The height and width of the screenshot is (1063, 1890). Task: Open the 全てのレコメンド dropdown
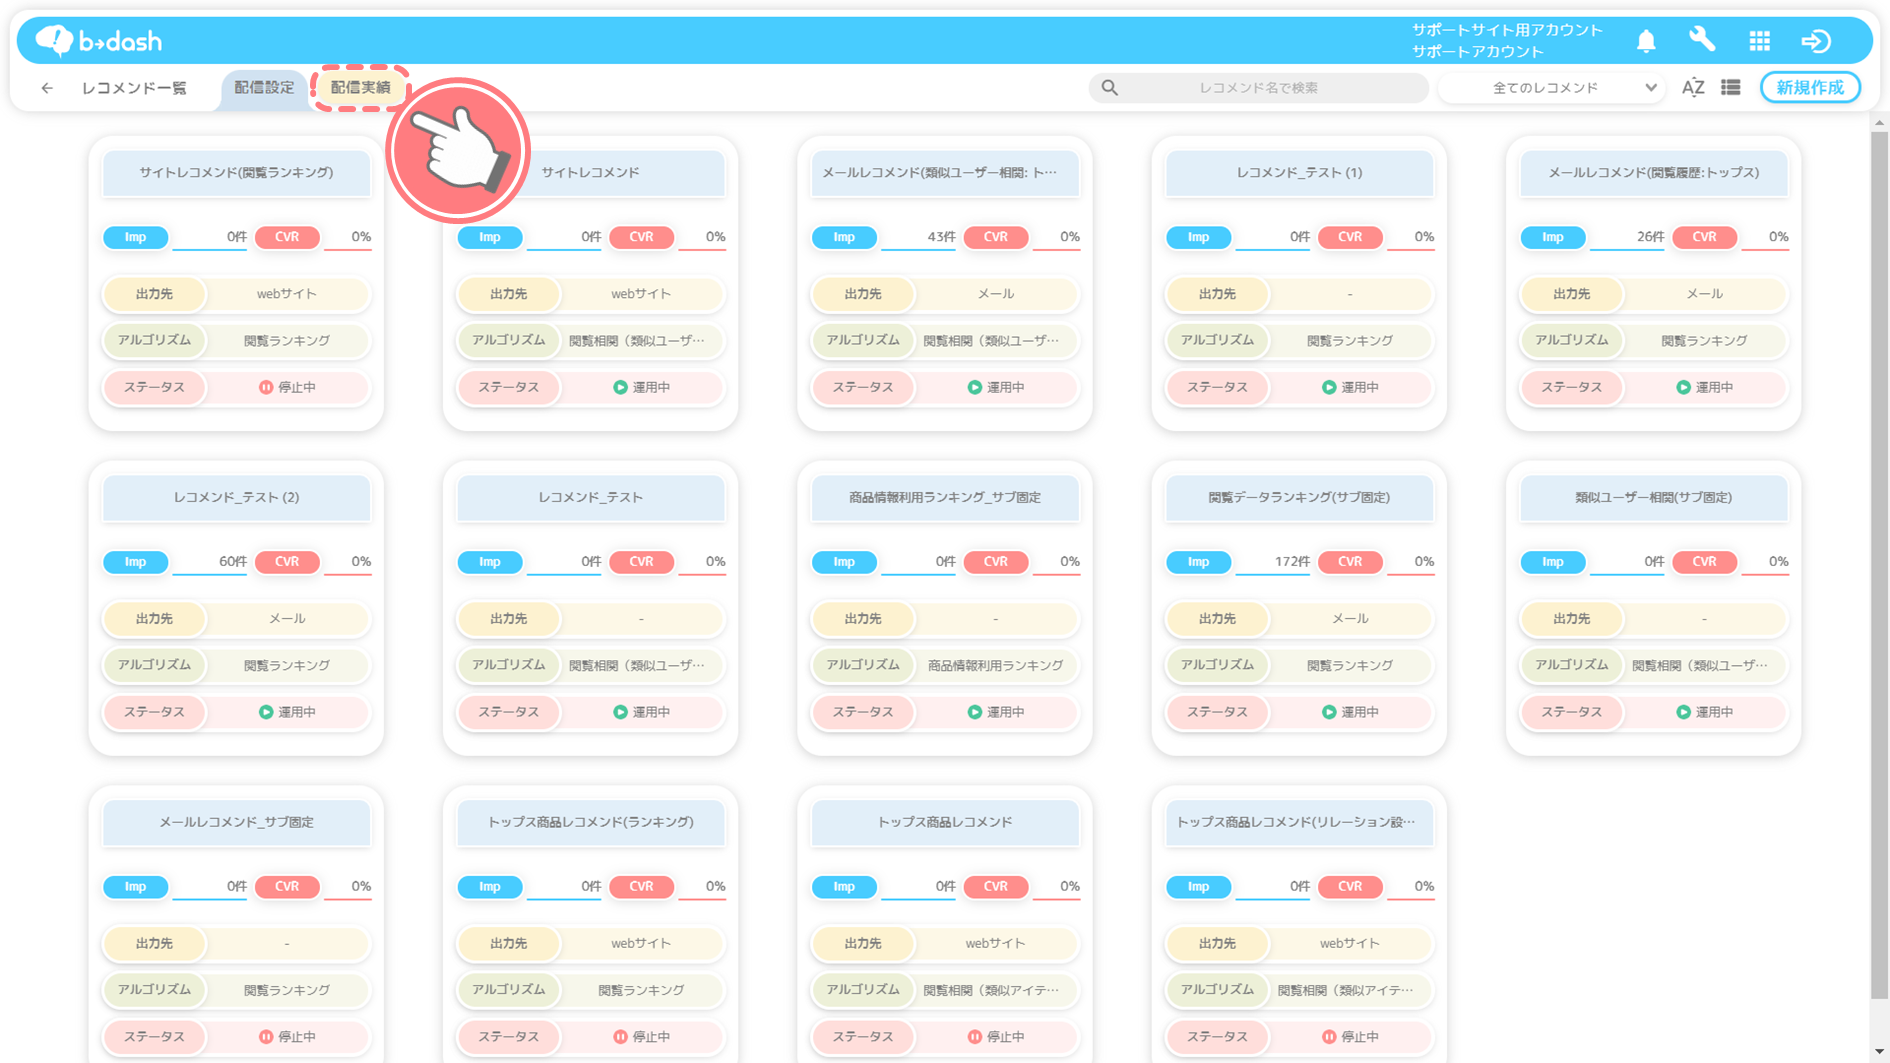coord(1551,88)
